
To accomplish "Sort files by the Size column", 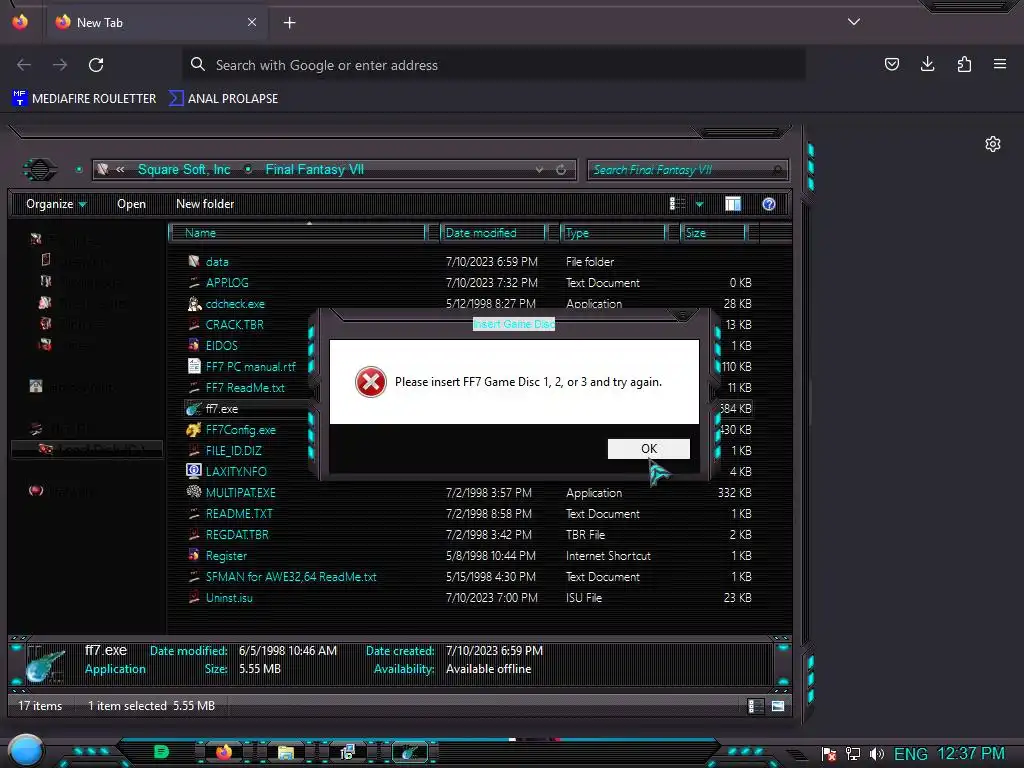I will tap(712, 233).
